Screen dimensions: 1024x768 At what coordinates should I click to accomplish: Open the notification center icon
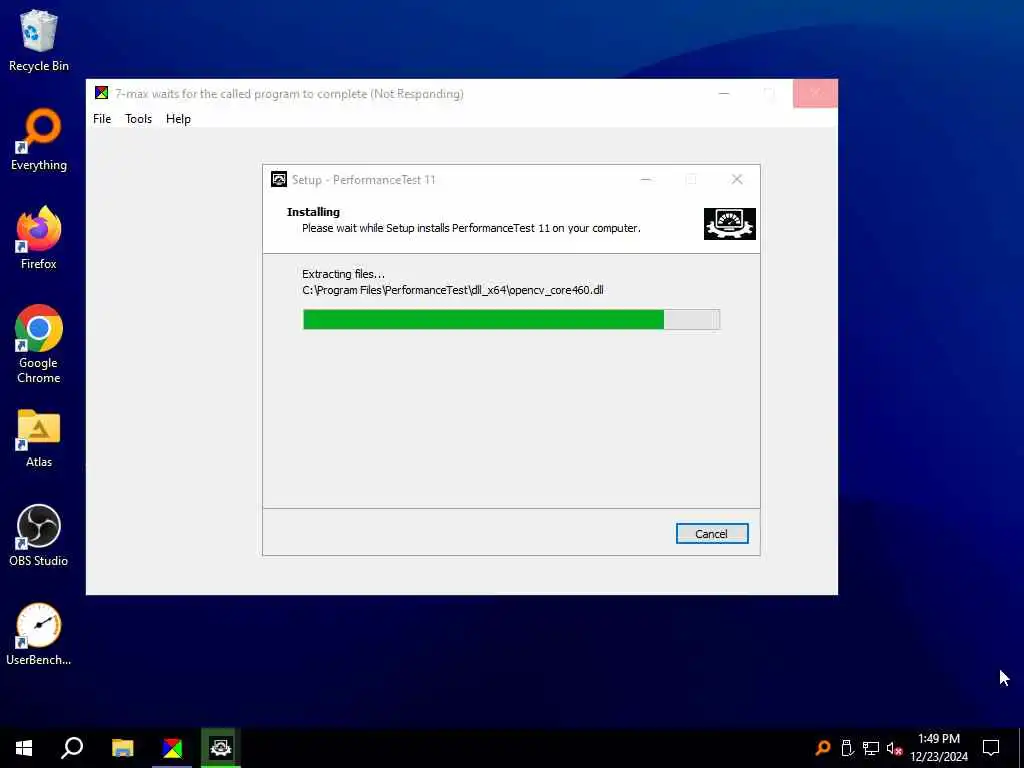[991, 748]
